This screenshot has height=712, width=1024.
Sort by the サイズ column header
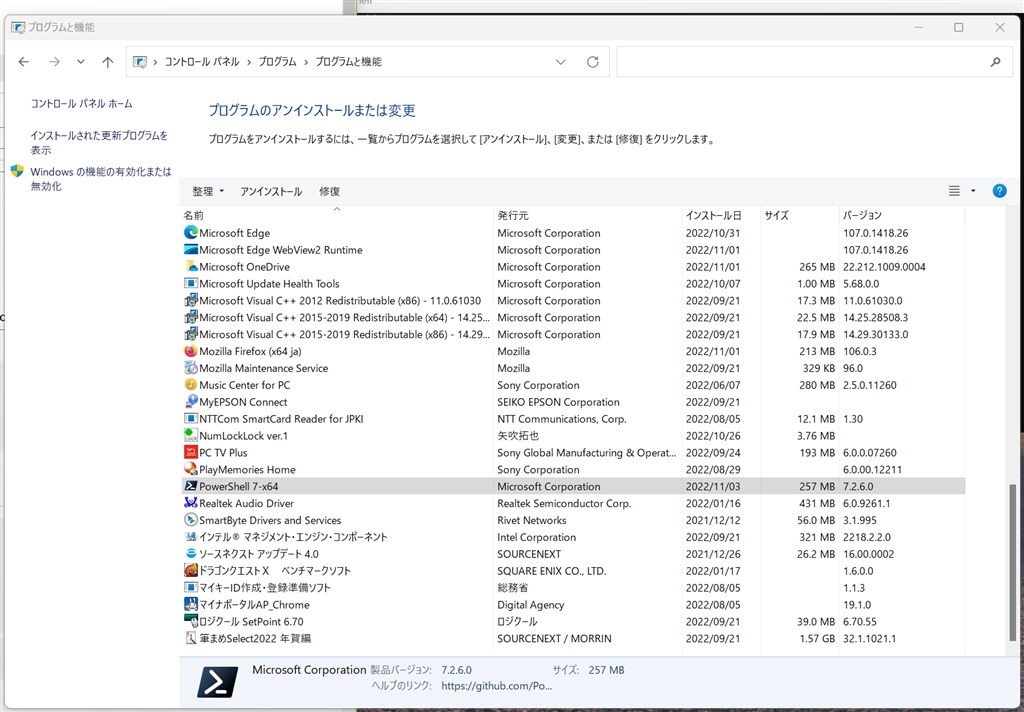pos(800,215)
